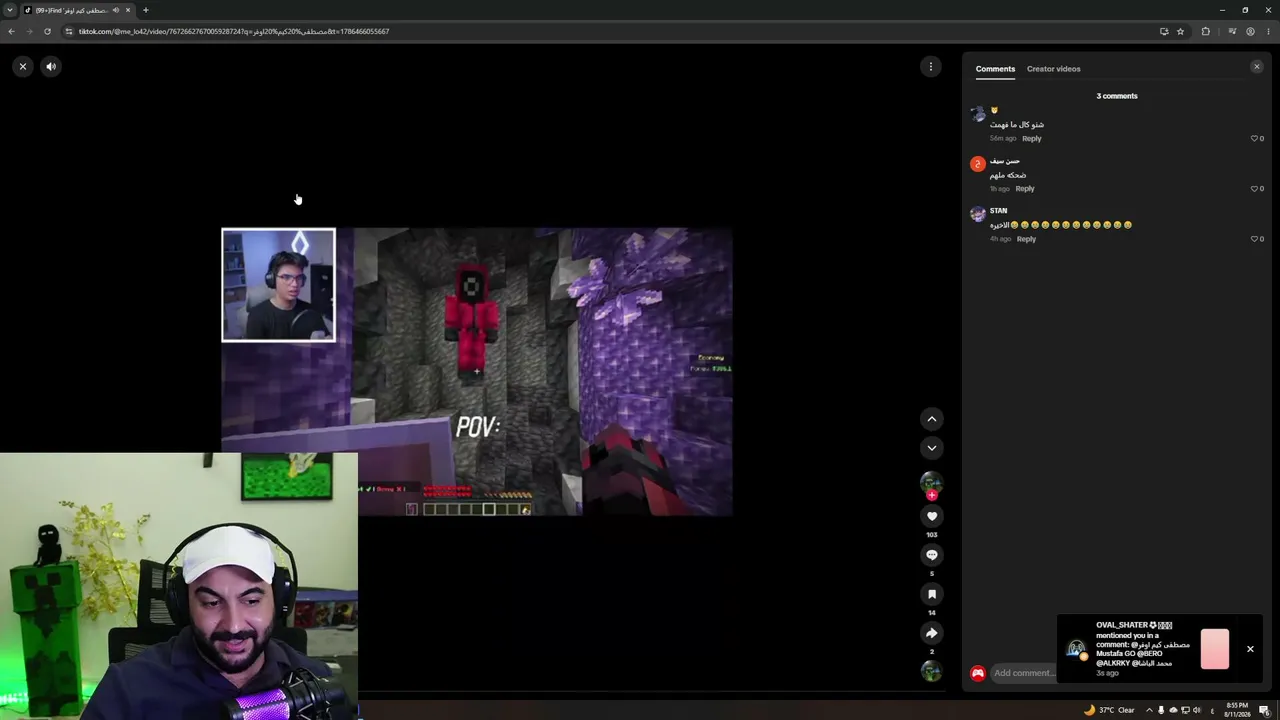Dismiss the OVAL_SHATER mention notification
The image size is (1280, 720).
pos(1250,649)
